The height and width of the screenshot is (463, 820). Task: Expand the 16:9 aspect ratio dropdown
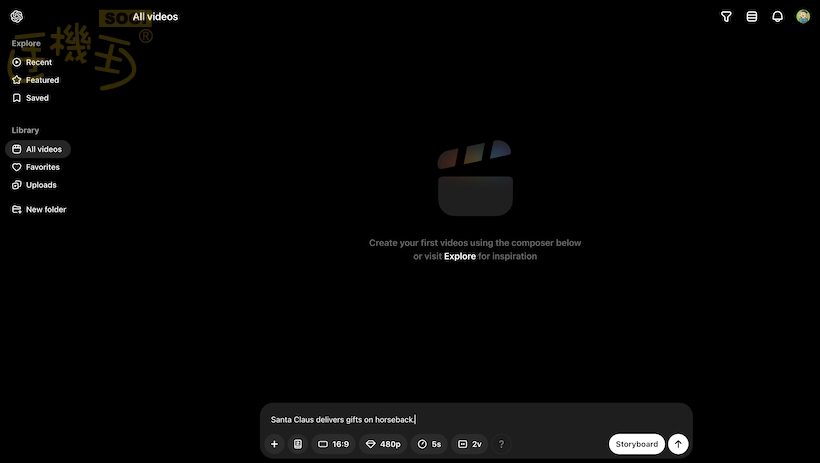(x=333, y=444)
